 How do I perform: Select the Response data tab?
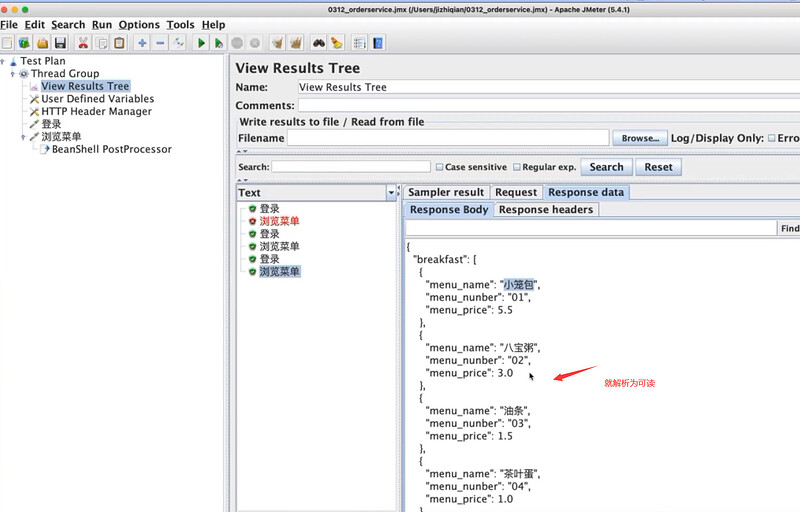(x=586, y=192)
